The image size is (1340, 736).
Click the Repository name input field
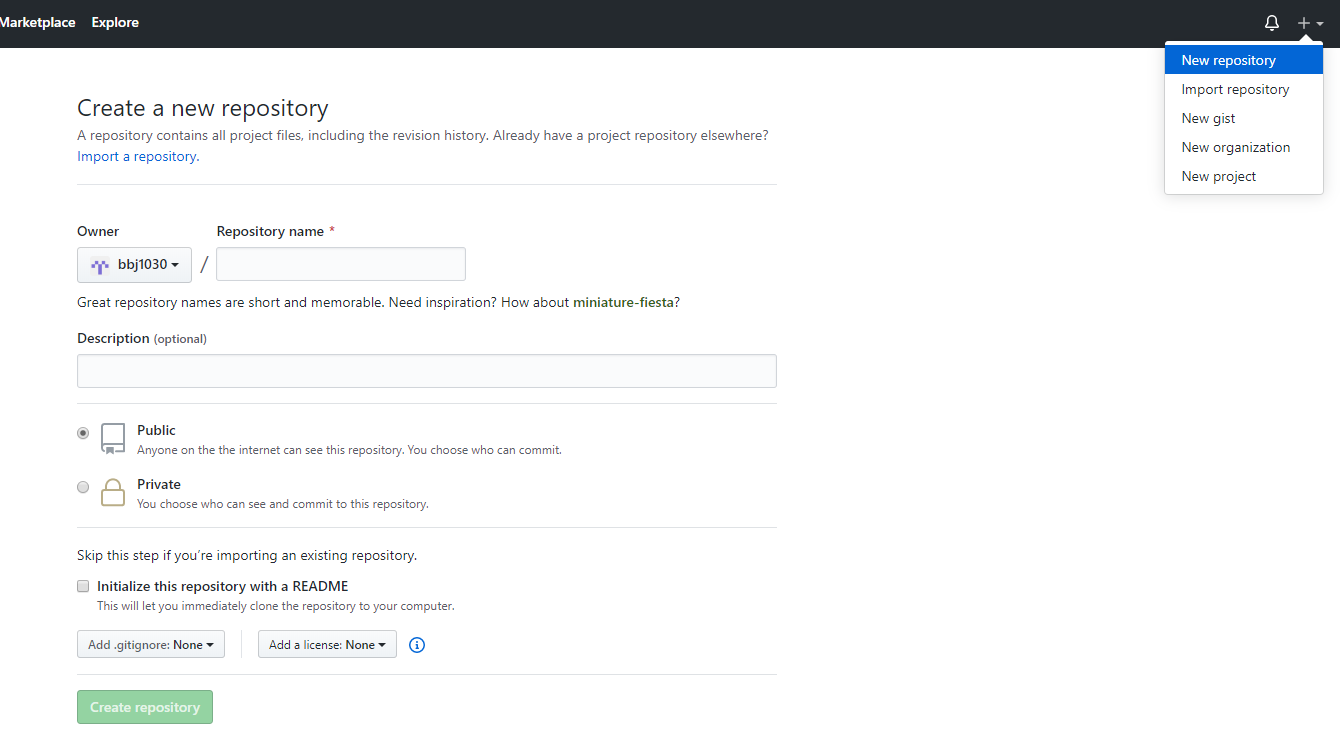click(341, 264)
